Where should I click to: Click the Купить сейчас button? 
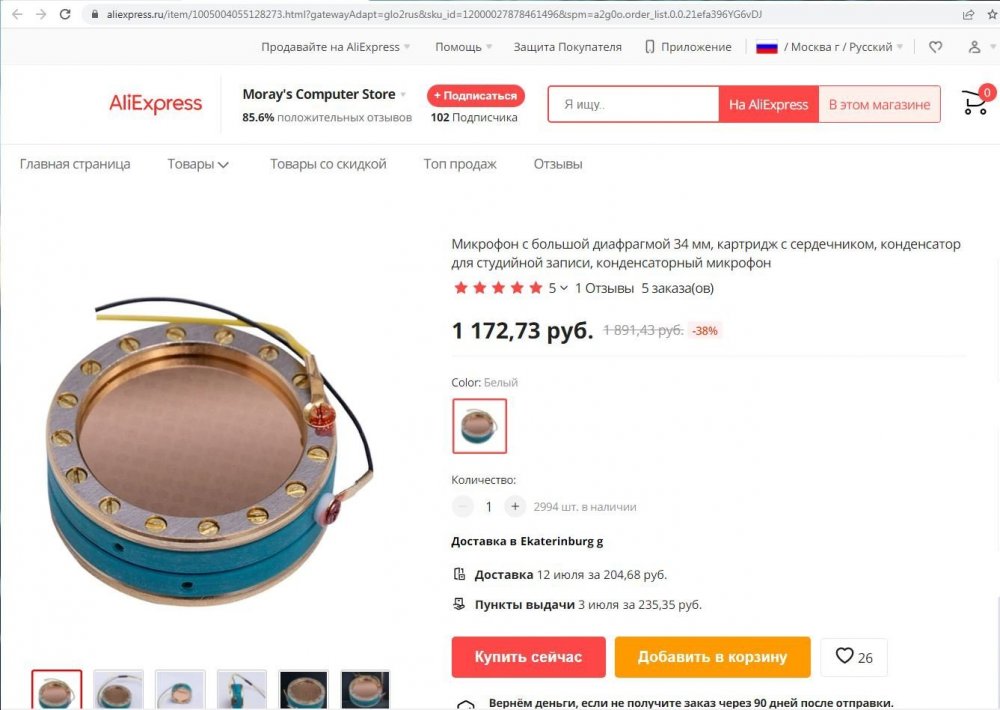coord(528,656)
